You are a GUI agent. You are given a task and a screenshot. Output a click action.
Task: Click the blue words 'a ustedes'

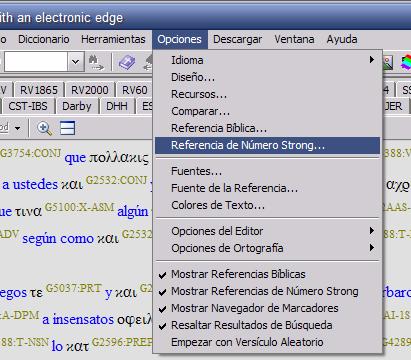click(x=30, y=185)
